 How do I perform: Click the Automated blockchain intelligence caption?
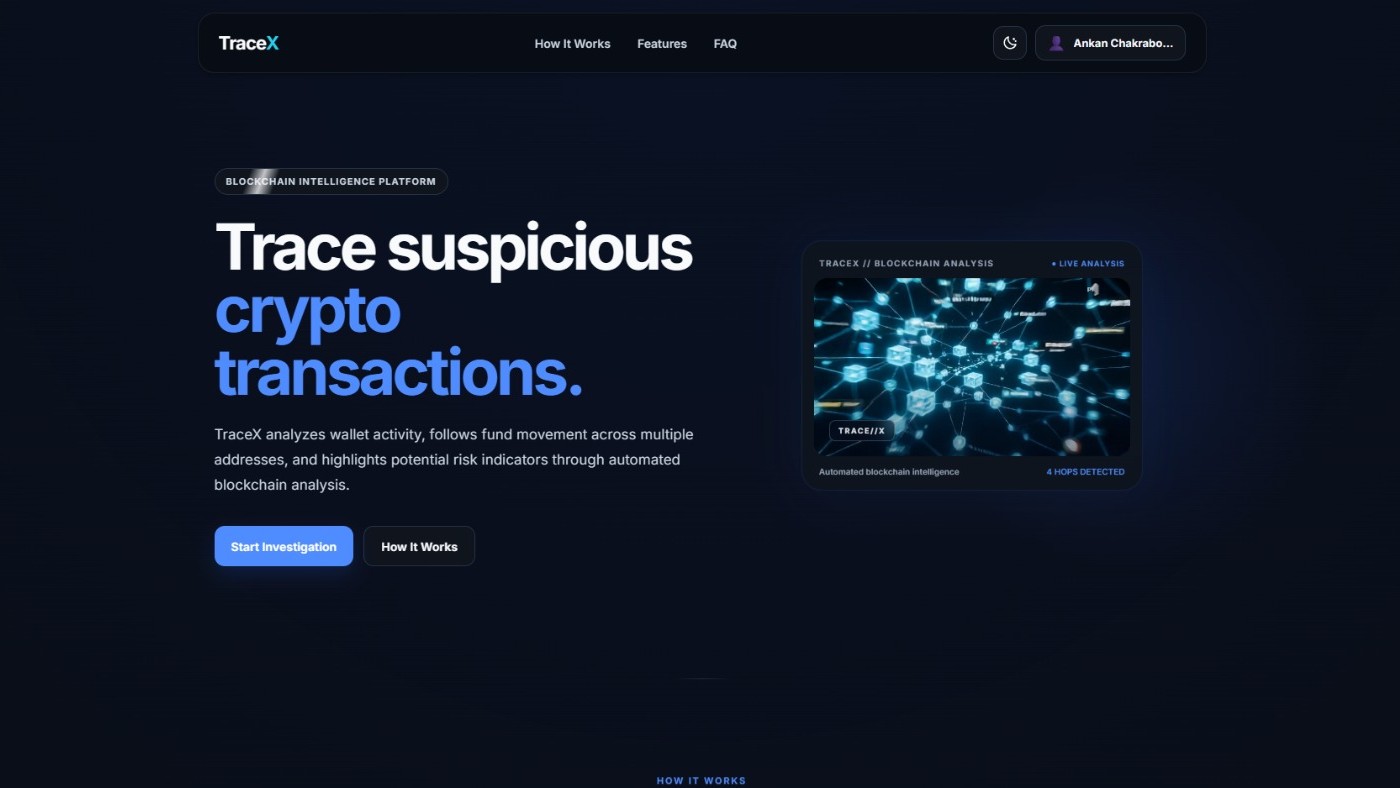pyautogui.click(x=889, y=472)
